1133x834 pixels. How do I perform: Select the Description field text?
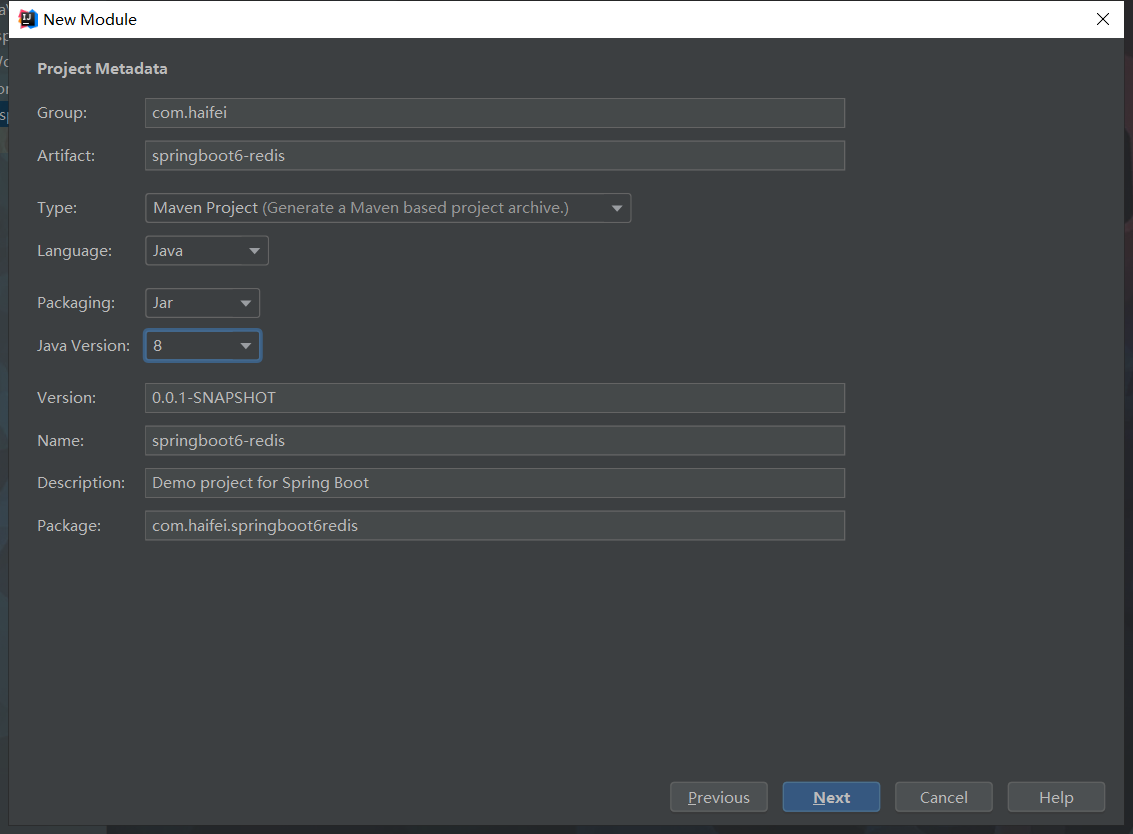[x=494, y=482]
